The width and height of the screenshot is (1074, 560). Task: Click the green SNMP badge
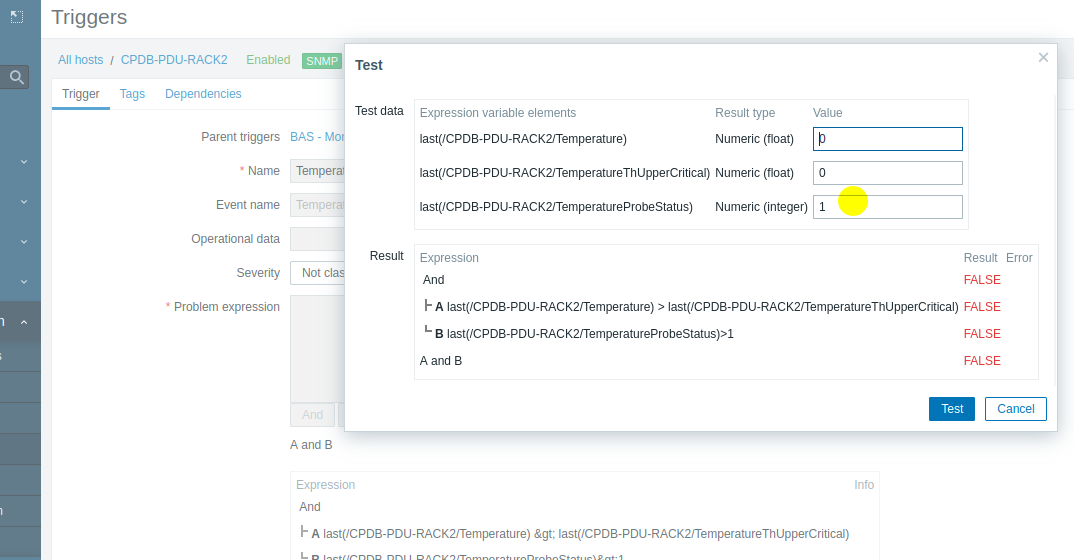[322, 61]
